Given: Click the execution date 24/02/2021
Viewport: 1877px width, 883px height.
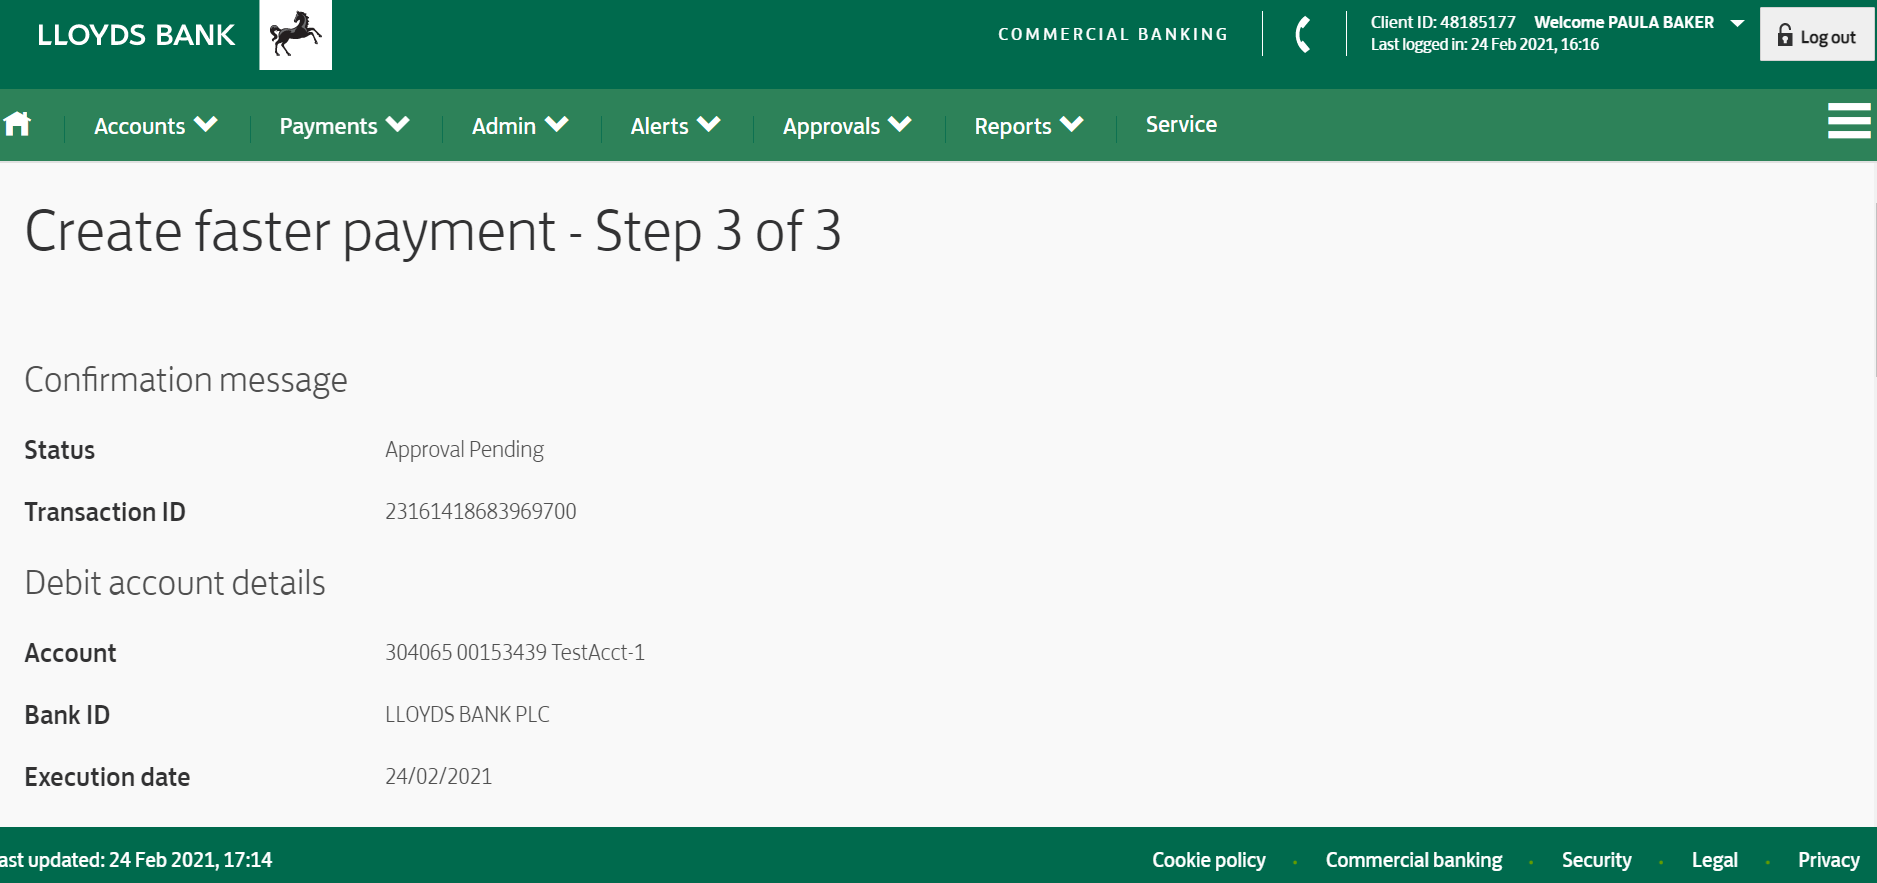Looking at the screenshot, I should [x=438, y=776].
